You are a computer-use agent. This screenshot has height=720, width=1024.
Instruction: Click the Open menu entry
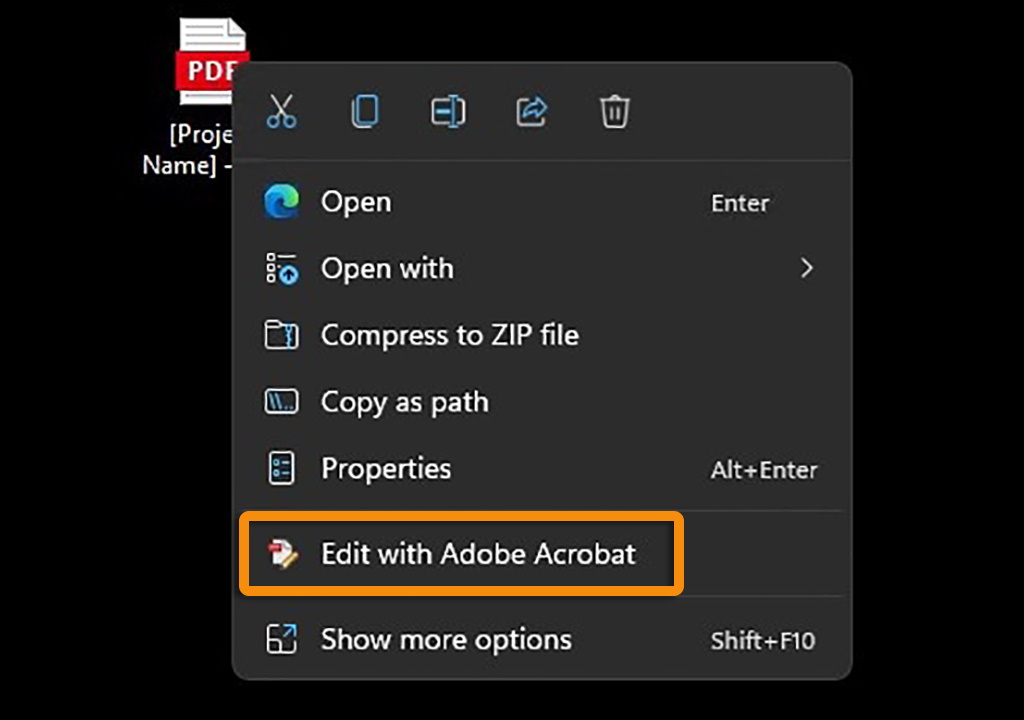356,202
